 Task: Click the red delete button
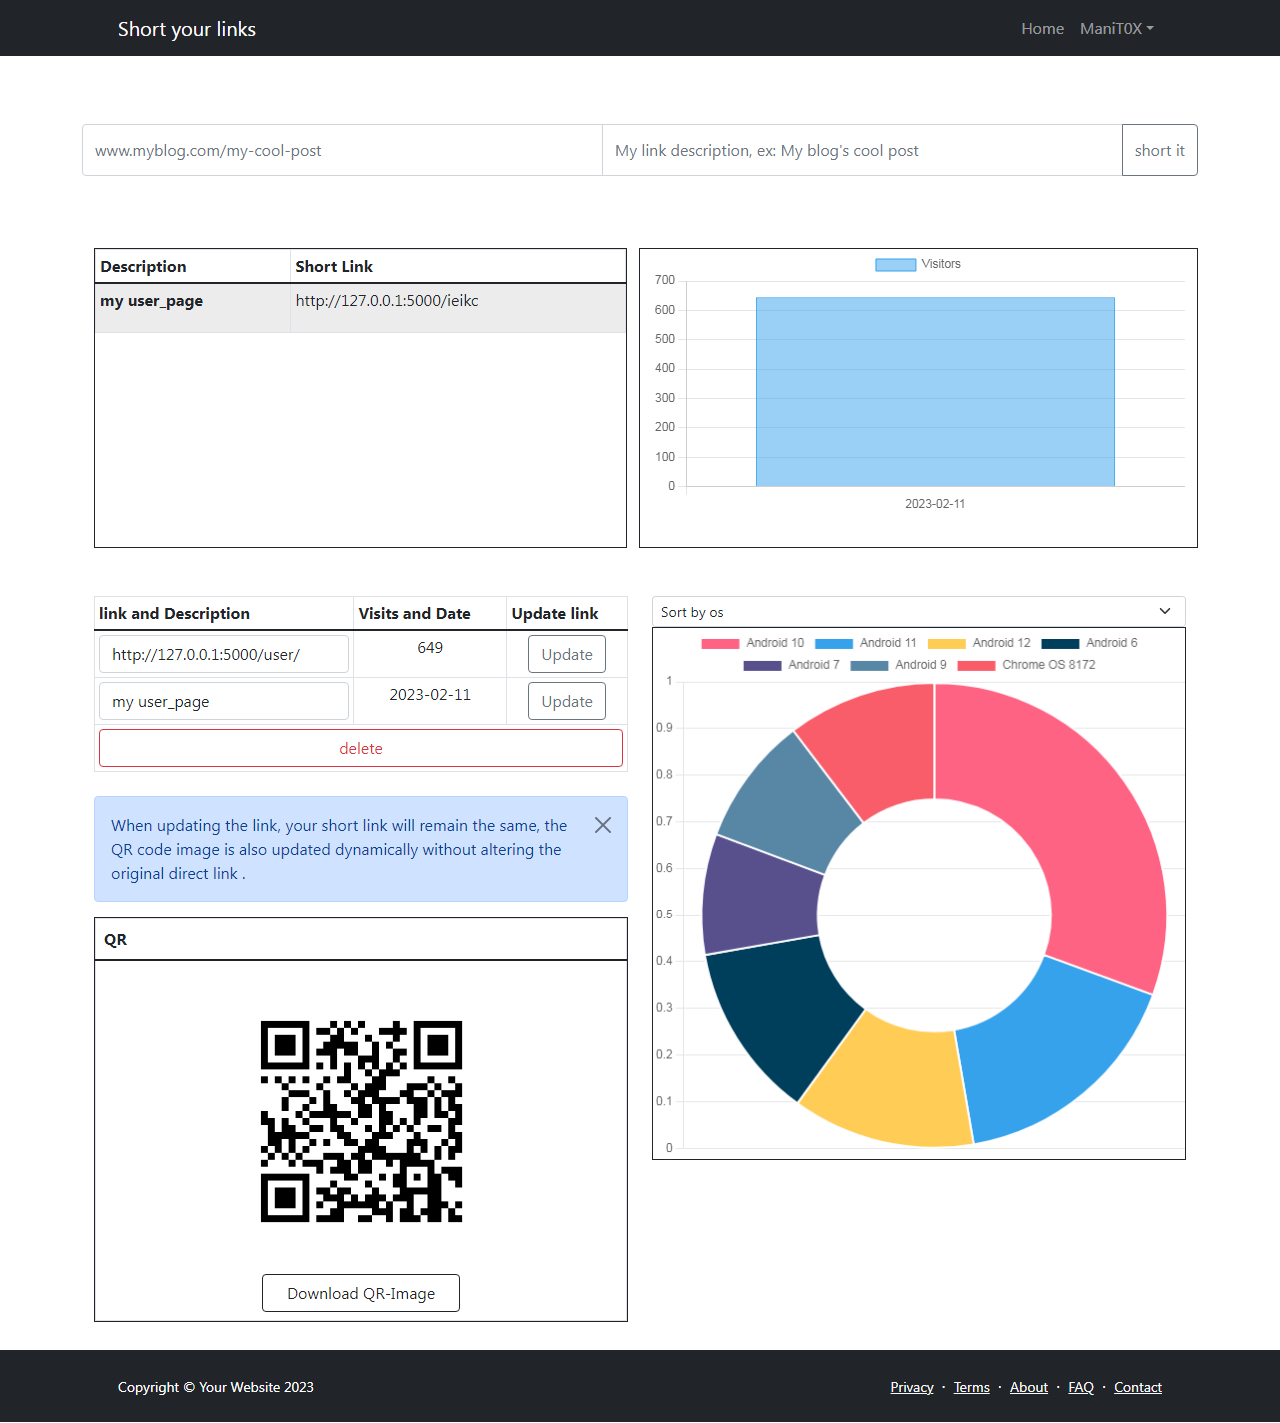point(361,748)
